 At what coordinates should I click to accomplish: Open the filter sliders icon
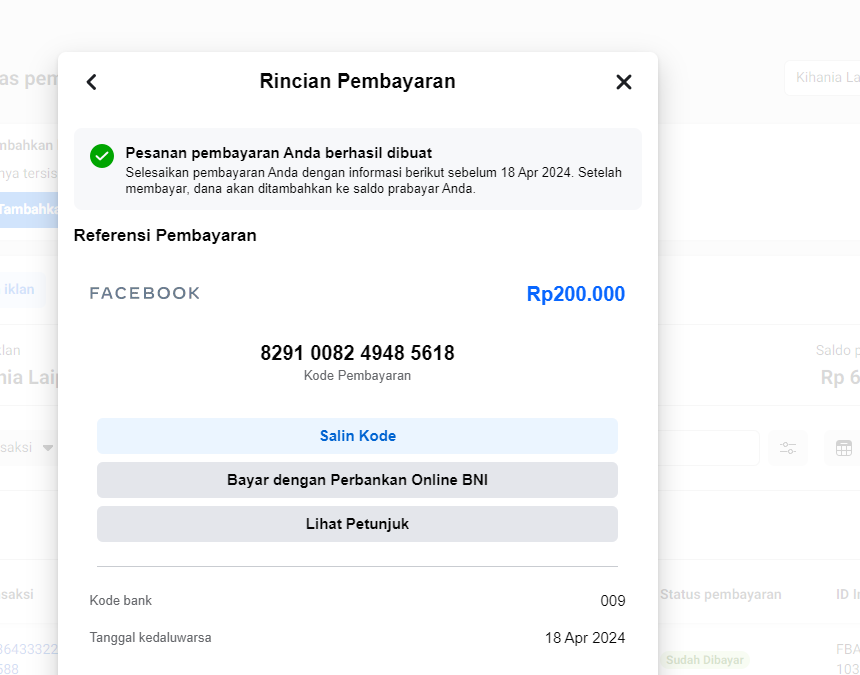coord(788,448)
